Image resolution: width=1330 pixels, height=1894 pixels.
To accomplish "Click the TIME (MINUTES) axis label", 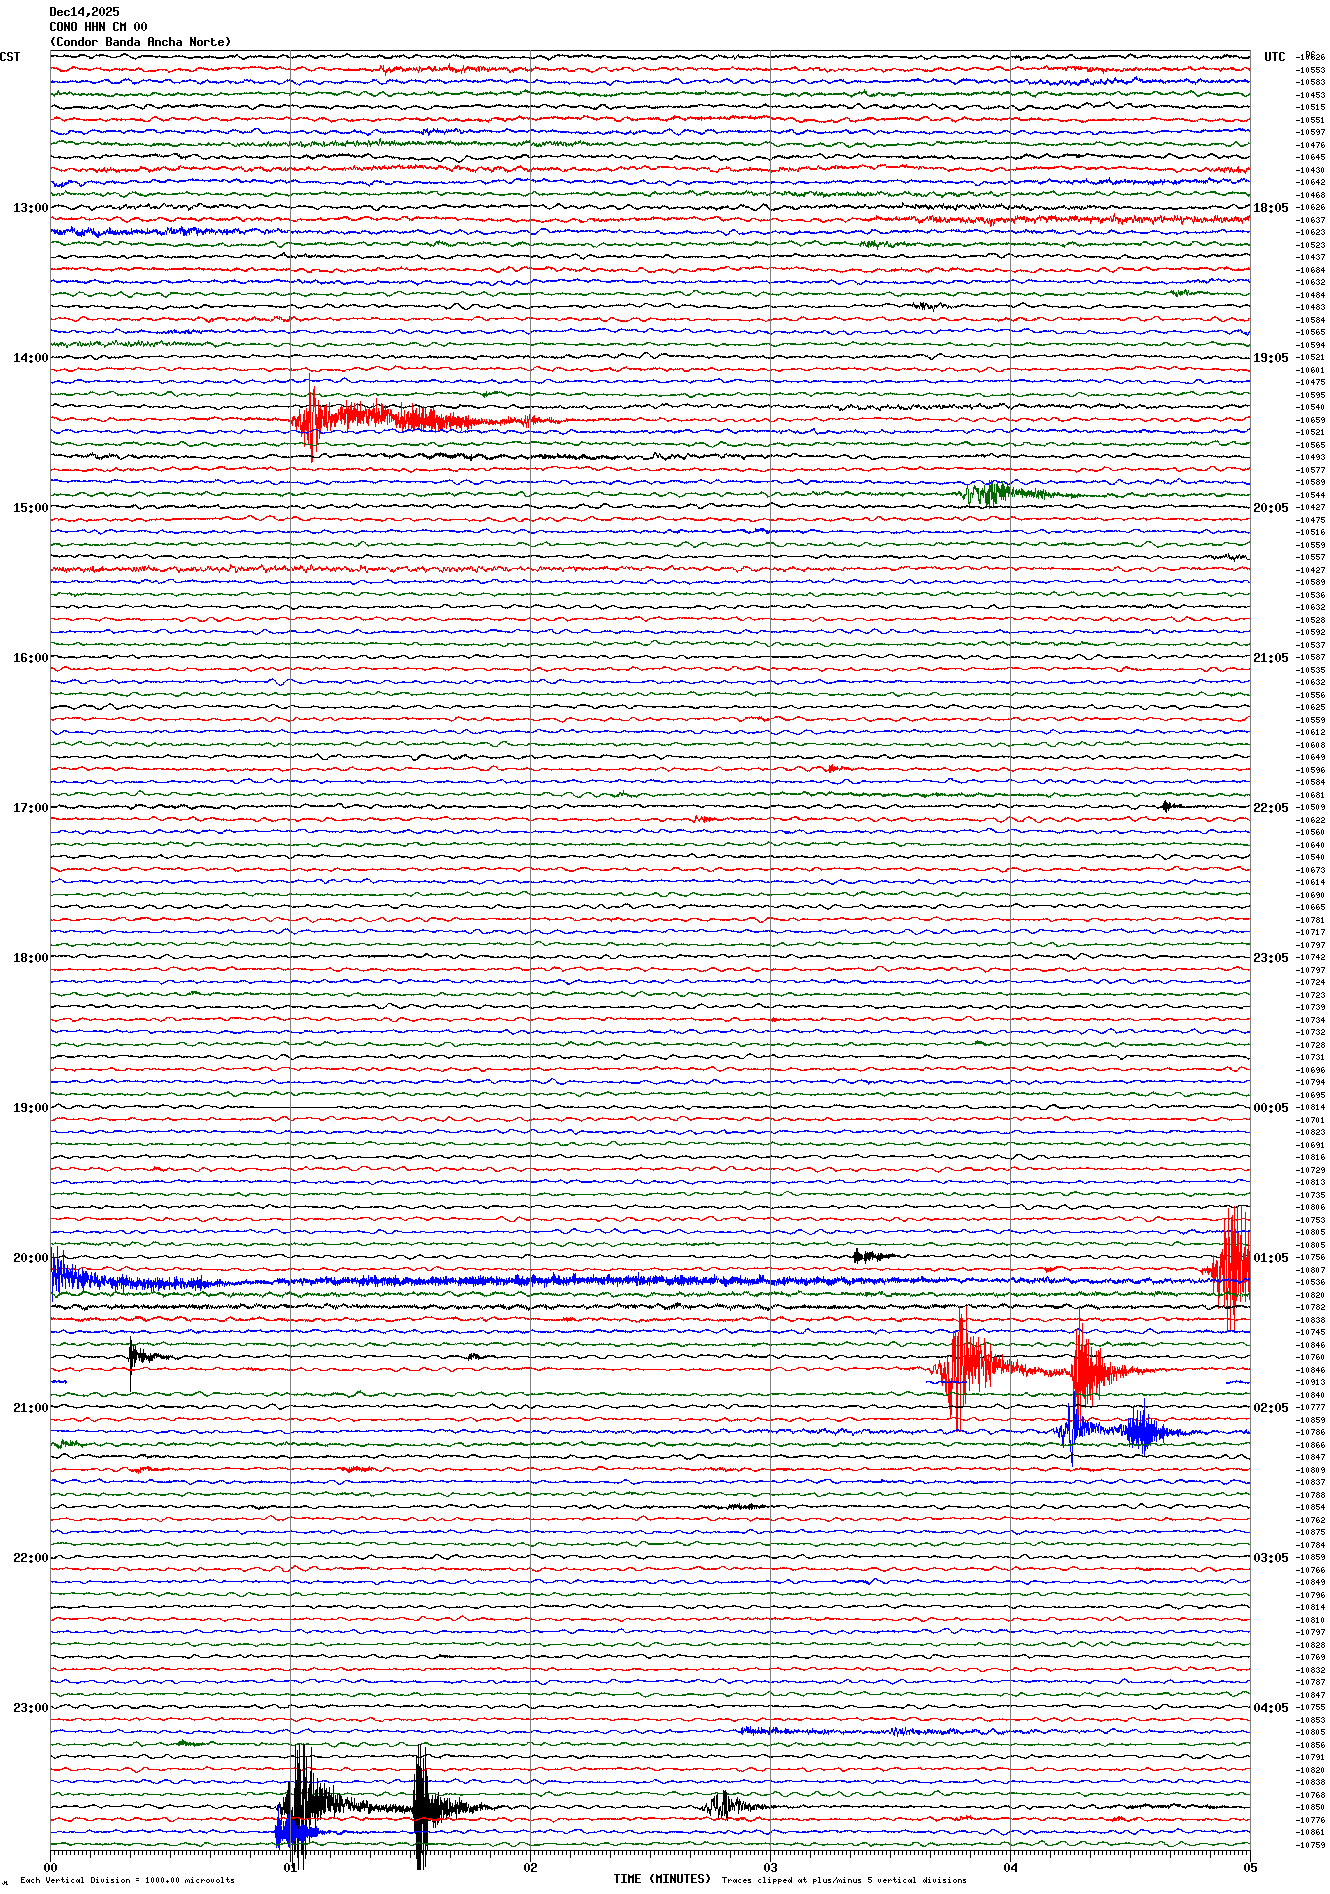I will tap(661, 1879).
